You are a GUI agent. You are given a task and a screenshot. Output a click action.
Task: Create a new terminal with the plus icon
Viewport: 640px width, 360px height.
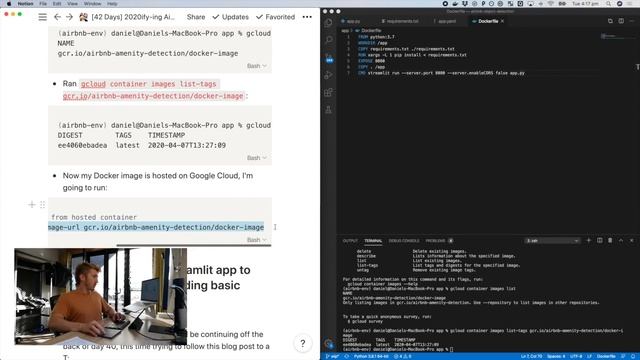[589, 240]
